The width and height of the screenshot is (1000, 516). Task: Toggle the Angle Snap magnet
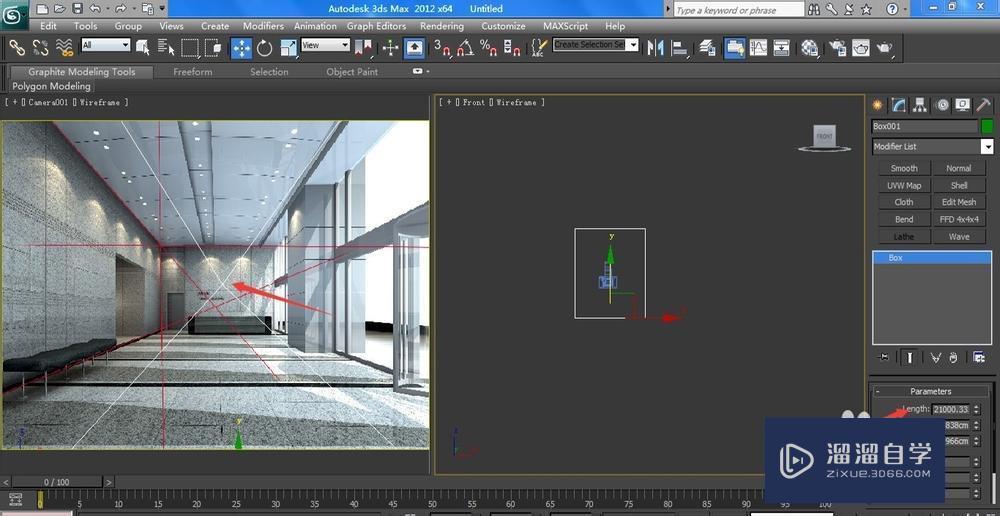[465, 48]
